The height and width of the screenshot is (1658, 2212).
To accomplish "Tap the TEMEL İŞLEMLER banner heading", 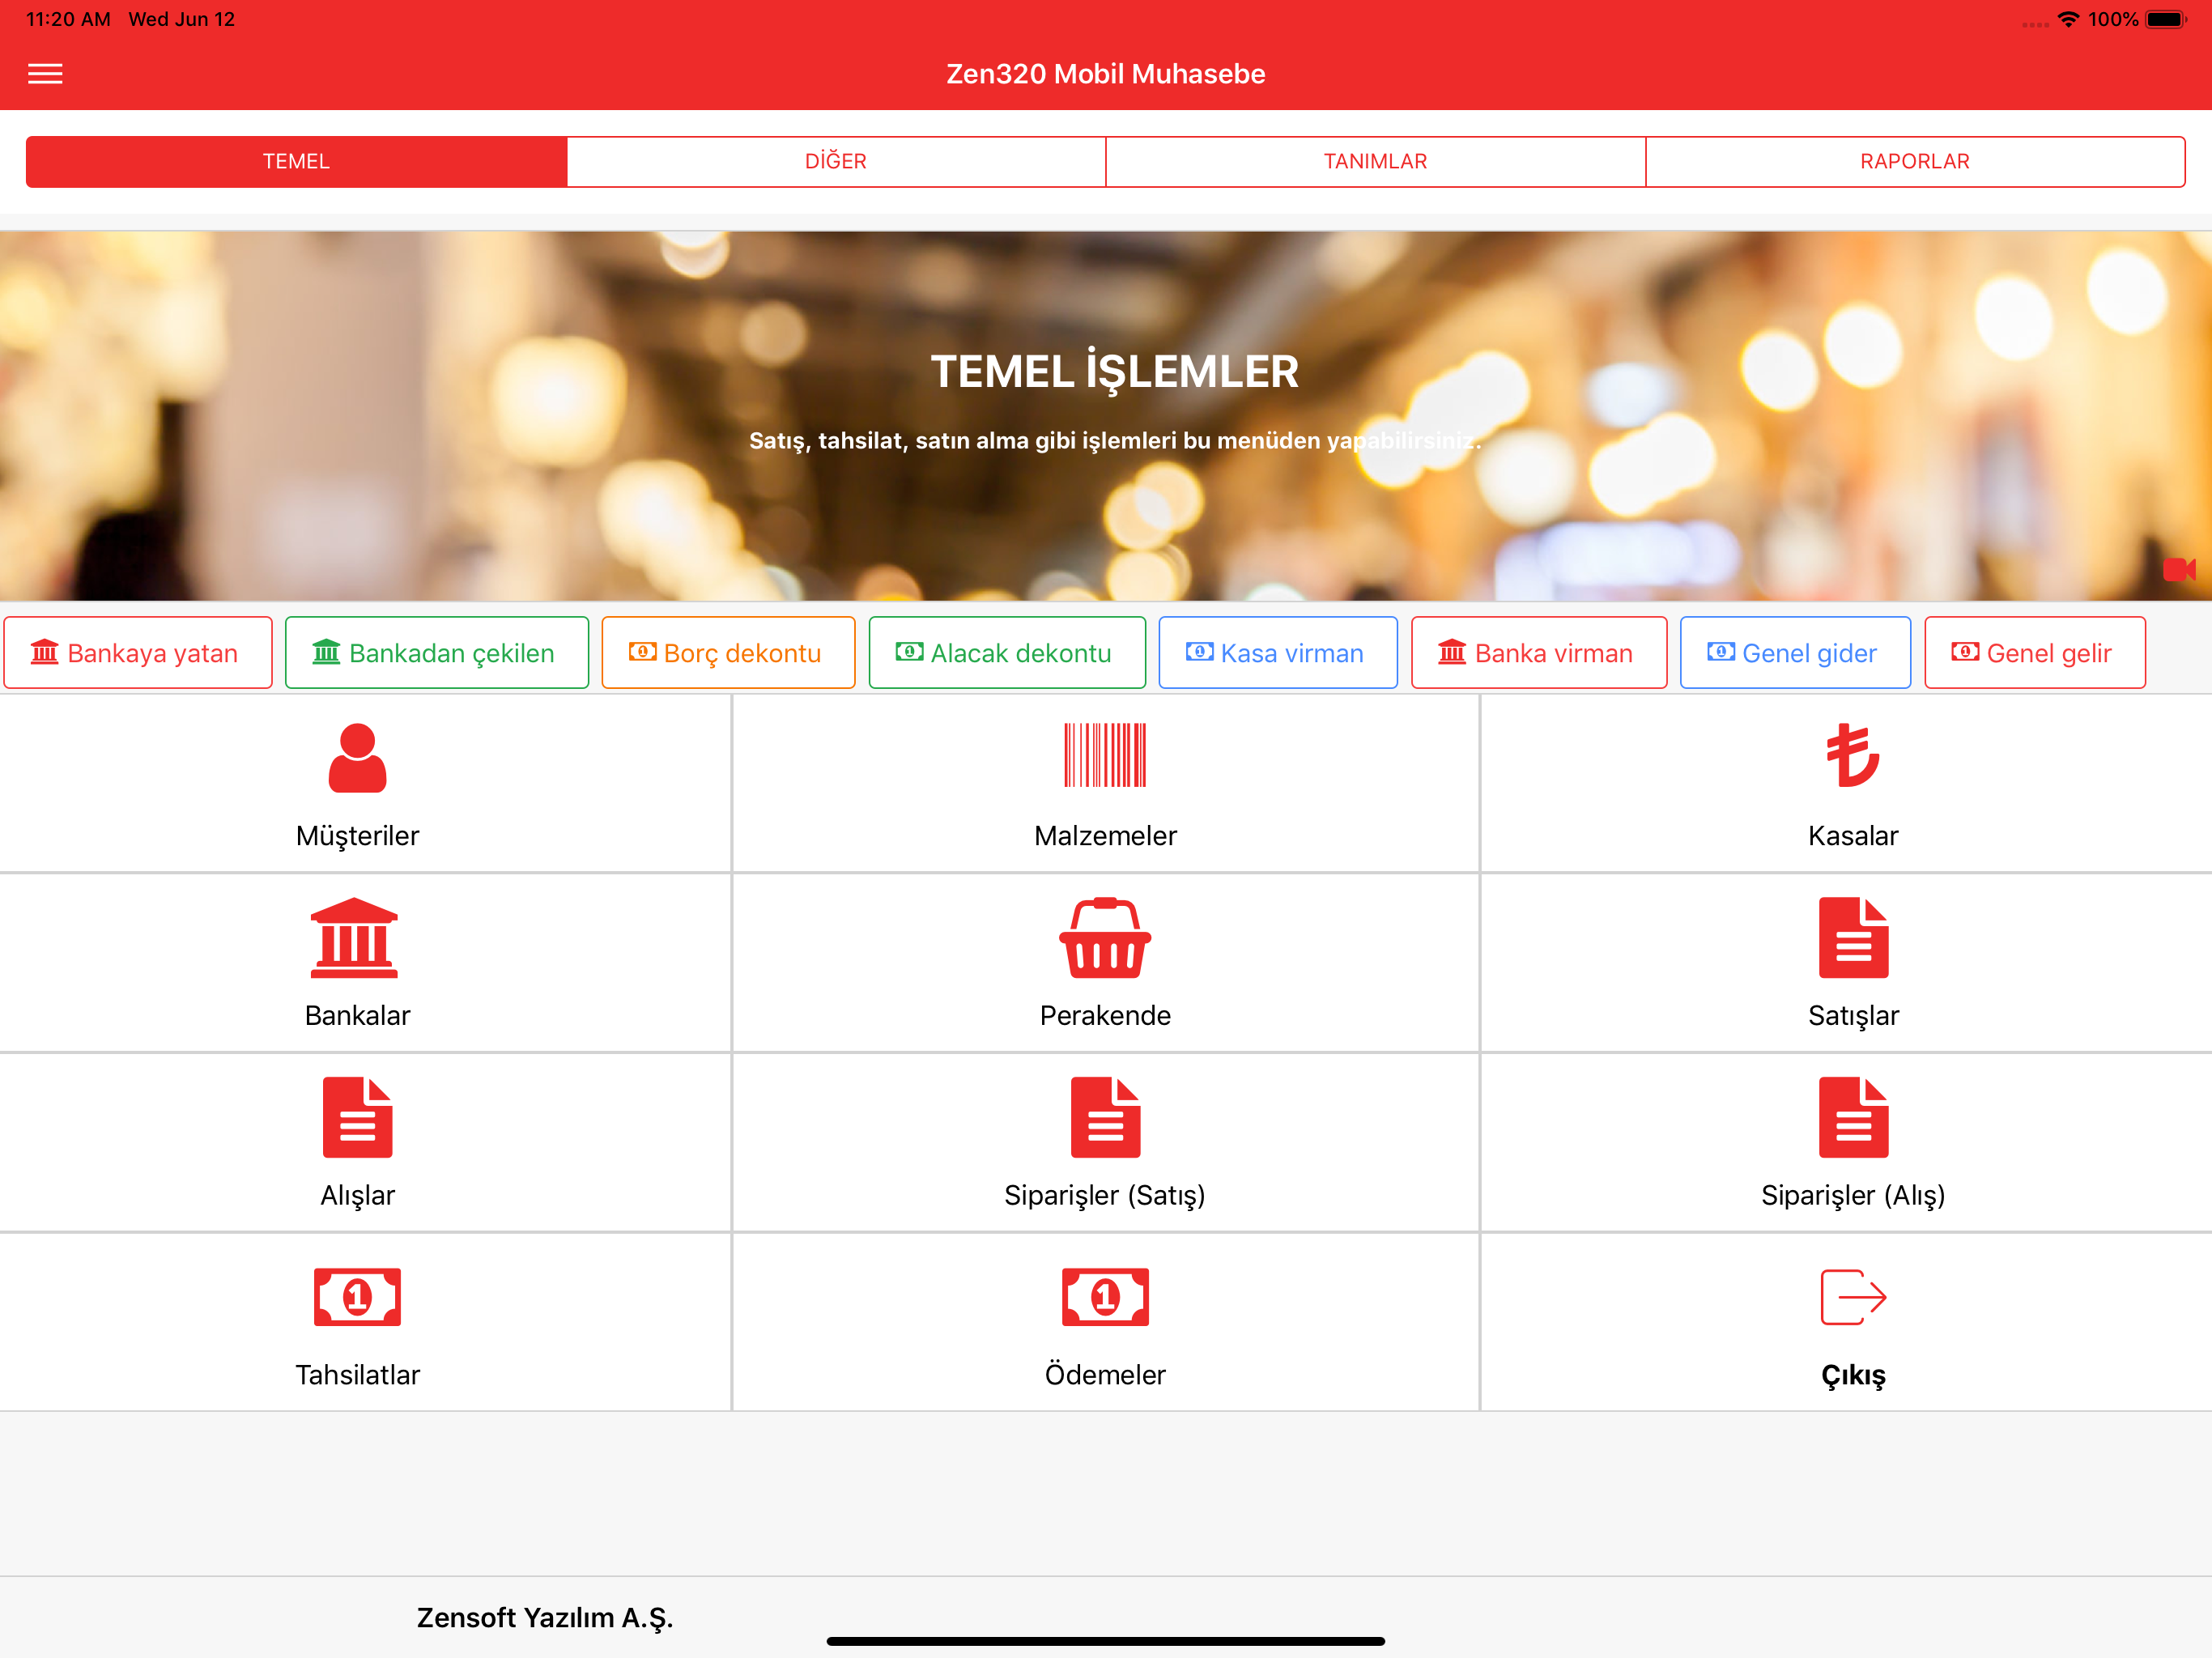I will click(1115, 372).
